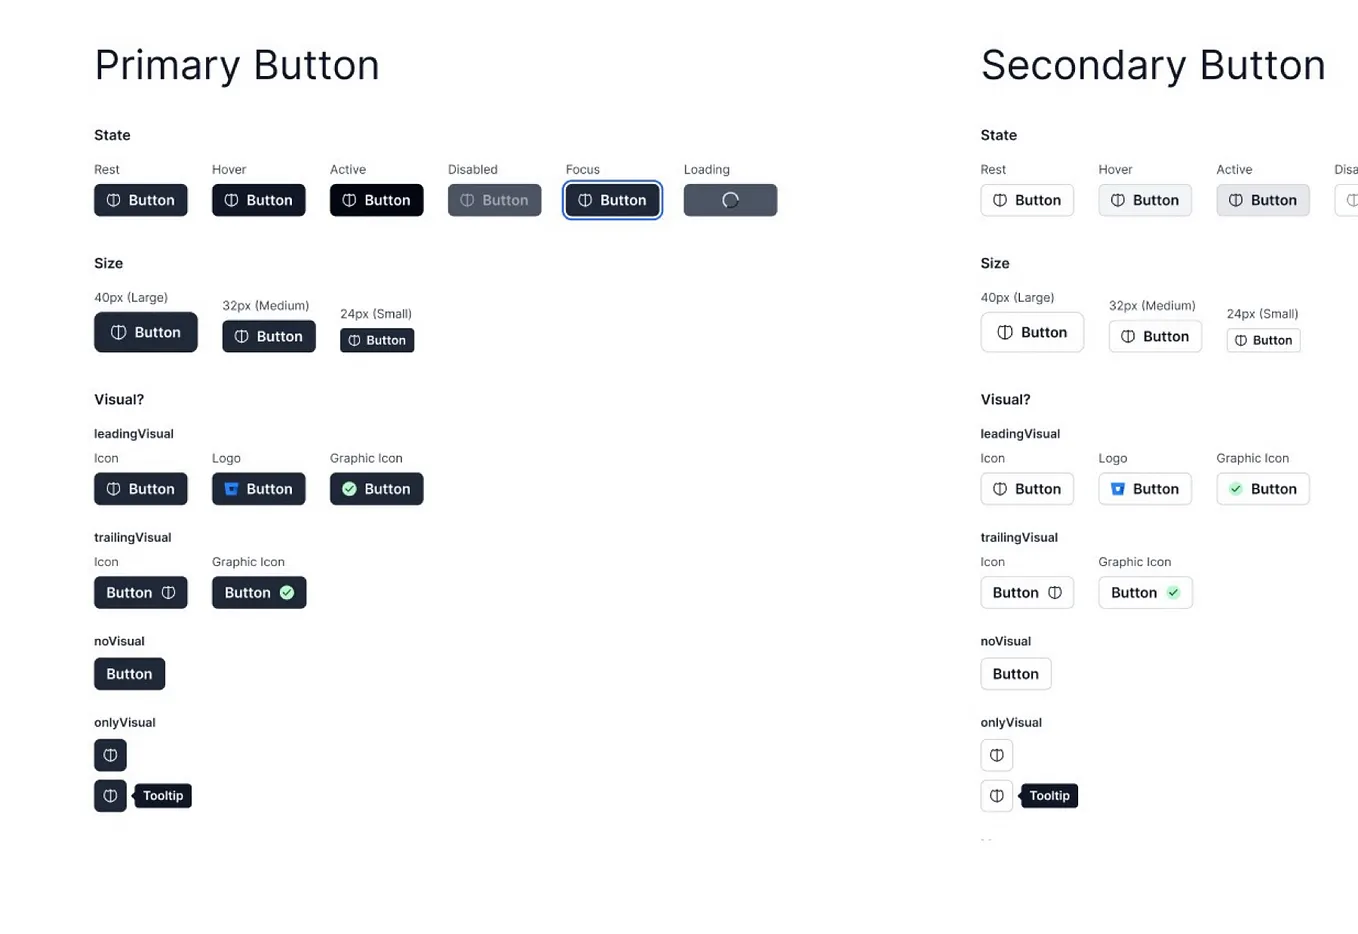
Task: Click the secondary Active state Button
Action: point(1263,200)
